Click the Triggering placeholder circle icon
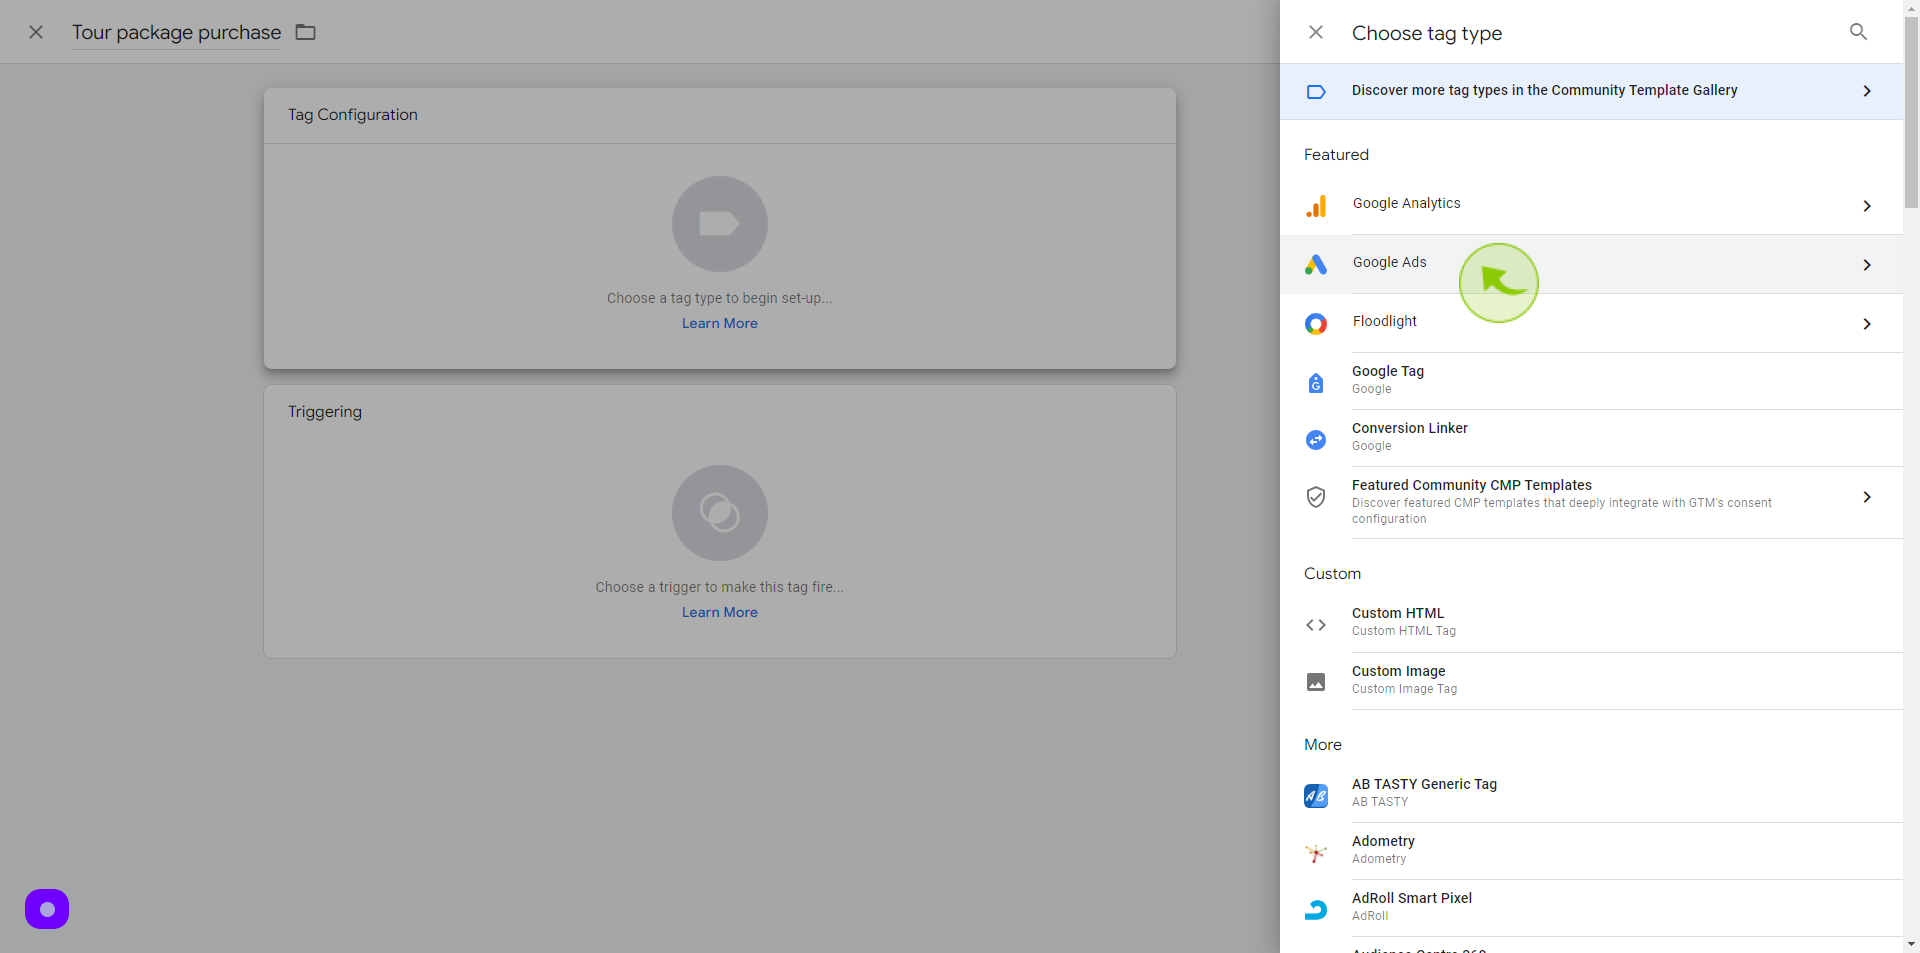1920x953 pixels. (720, 513)
